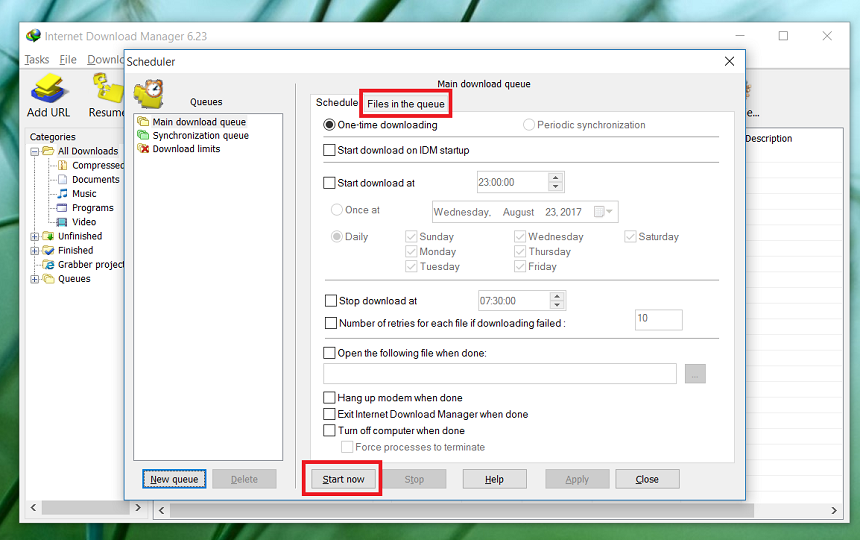Click the Delete queue button
The height and width of the screenshot is (540, 860).
click(244, 479)
